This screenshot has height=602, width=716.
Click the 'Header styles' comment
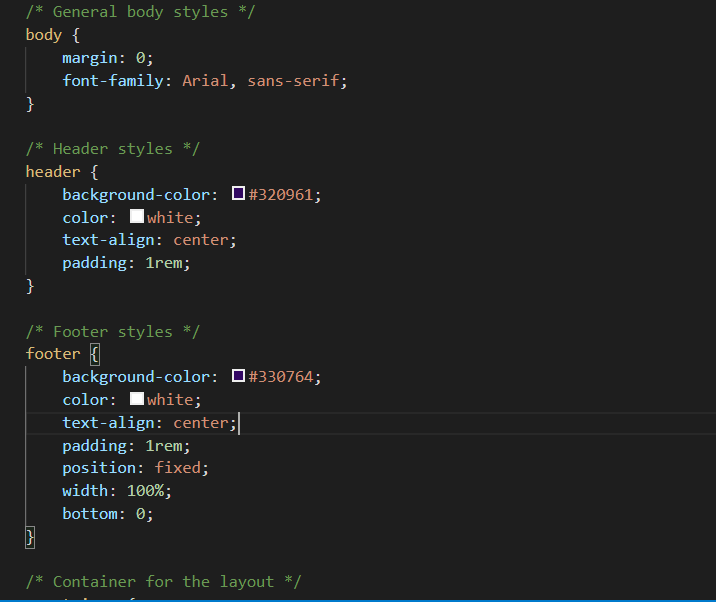[x=113, y=149]
